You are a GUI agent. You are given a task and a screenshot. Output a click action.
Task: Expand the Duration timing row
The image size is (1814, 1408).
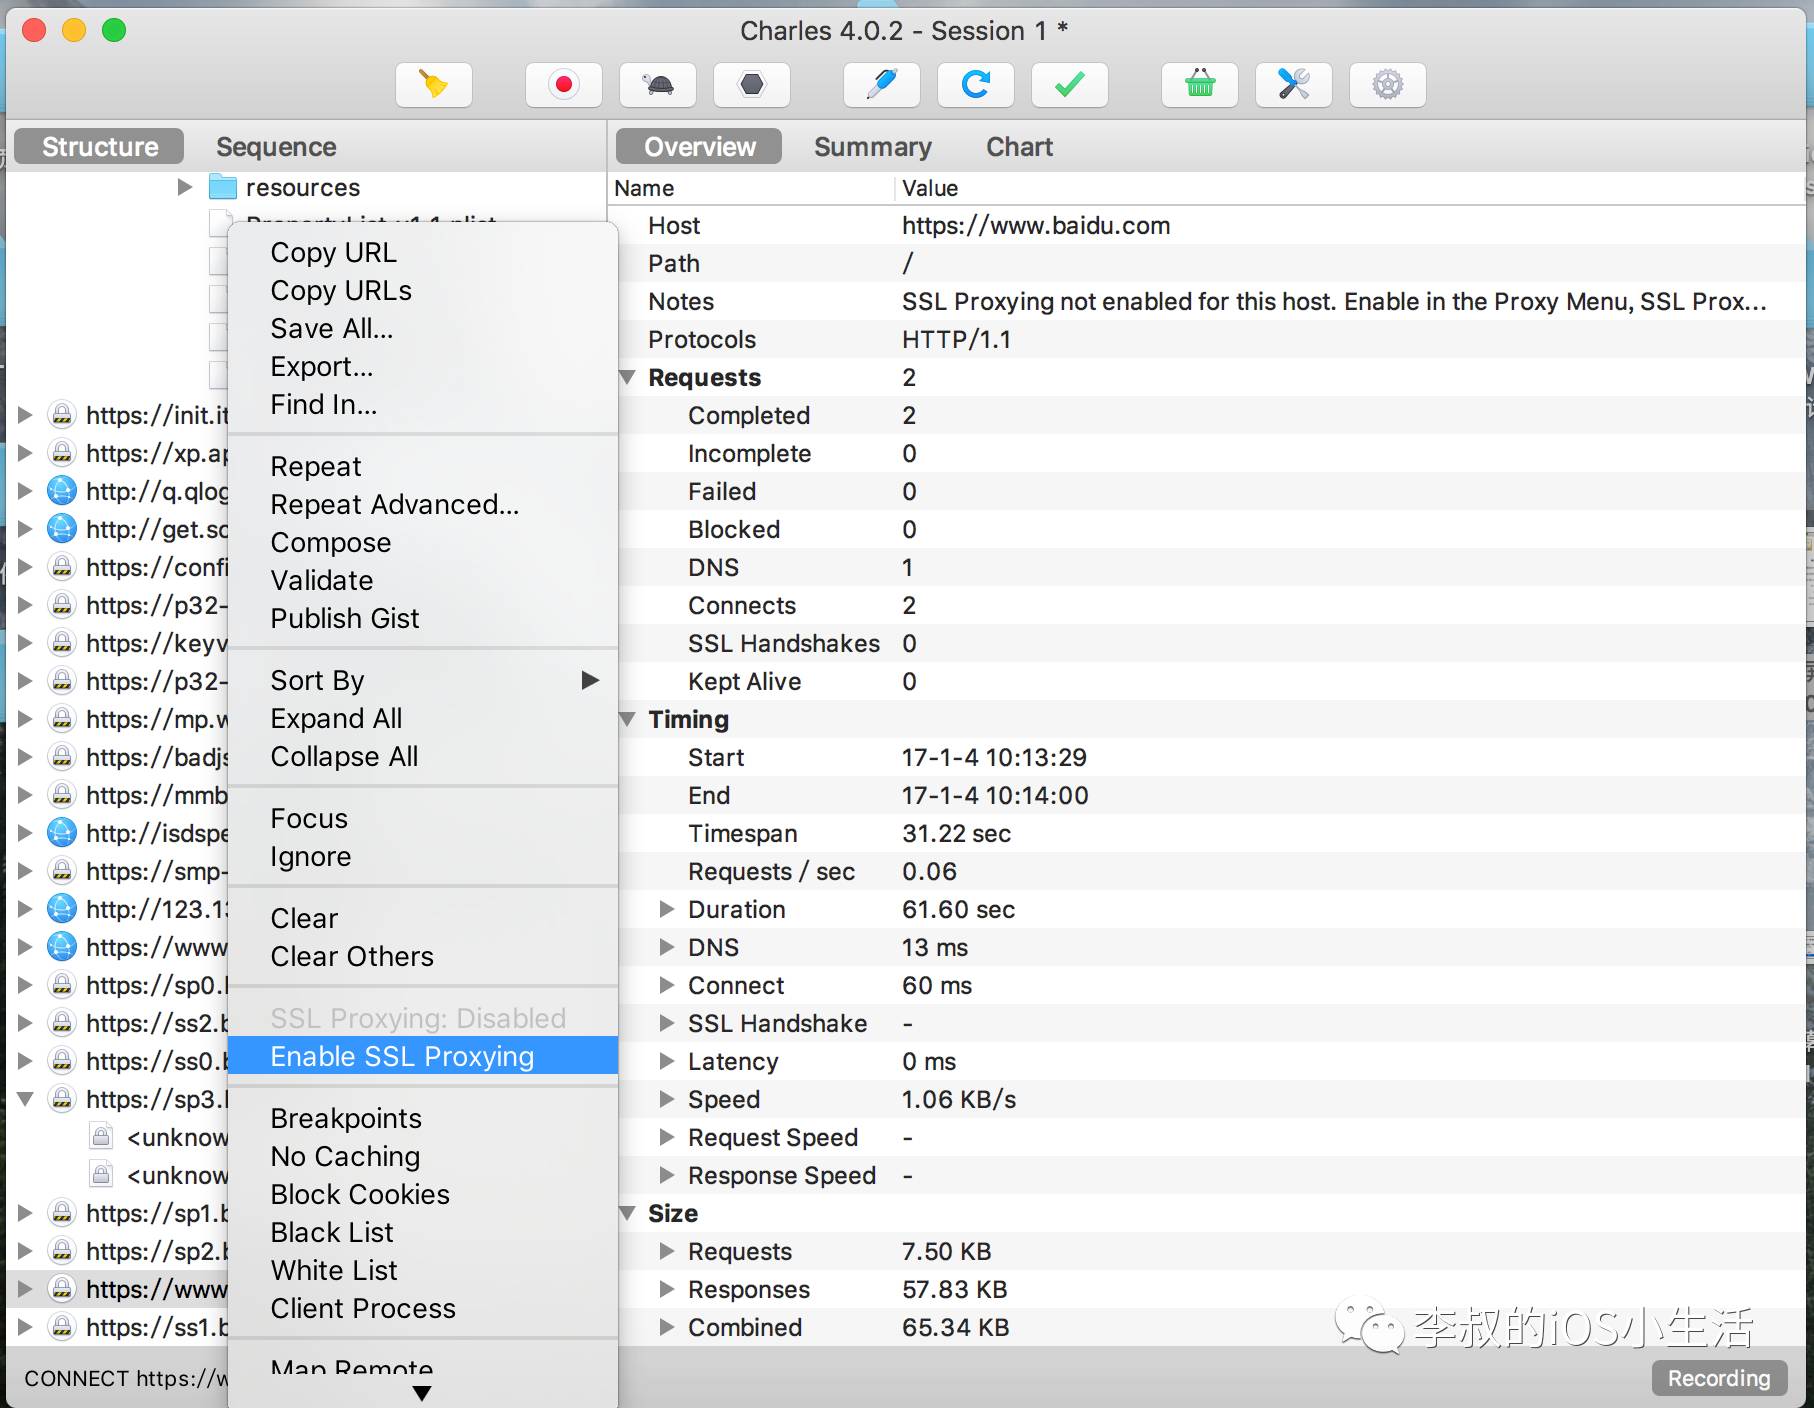coord(667,909)
